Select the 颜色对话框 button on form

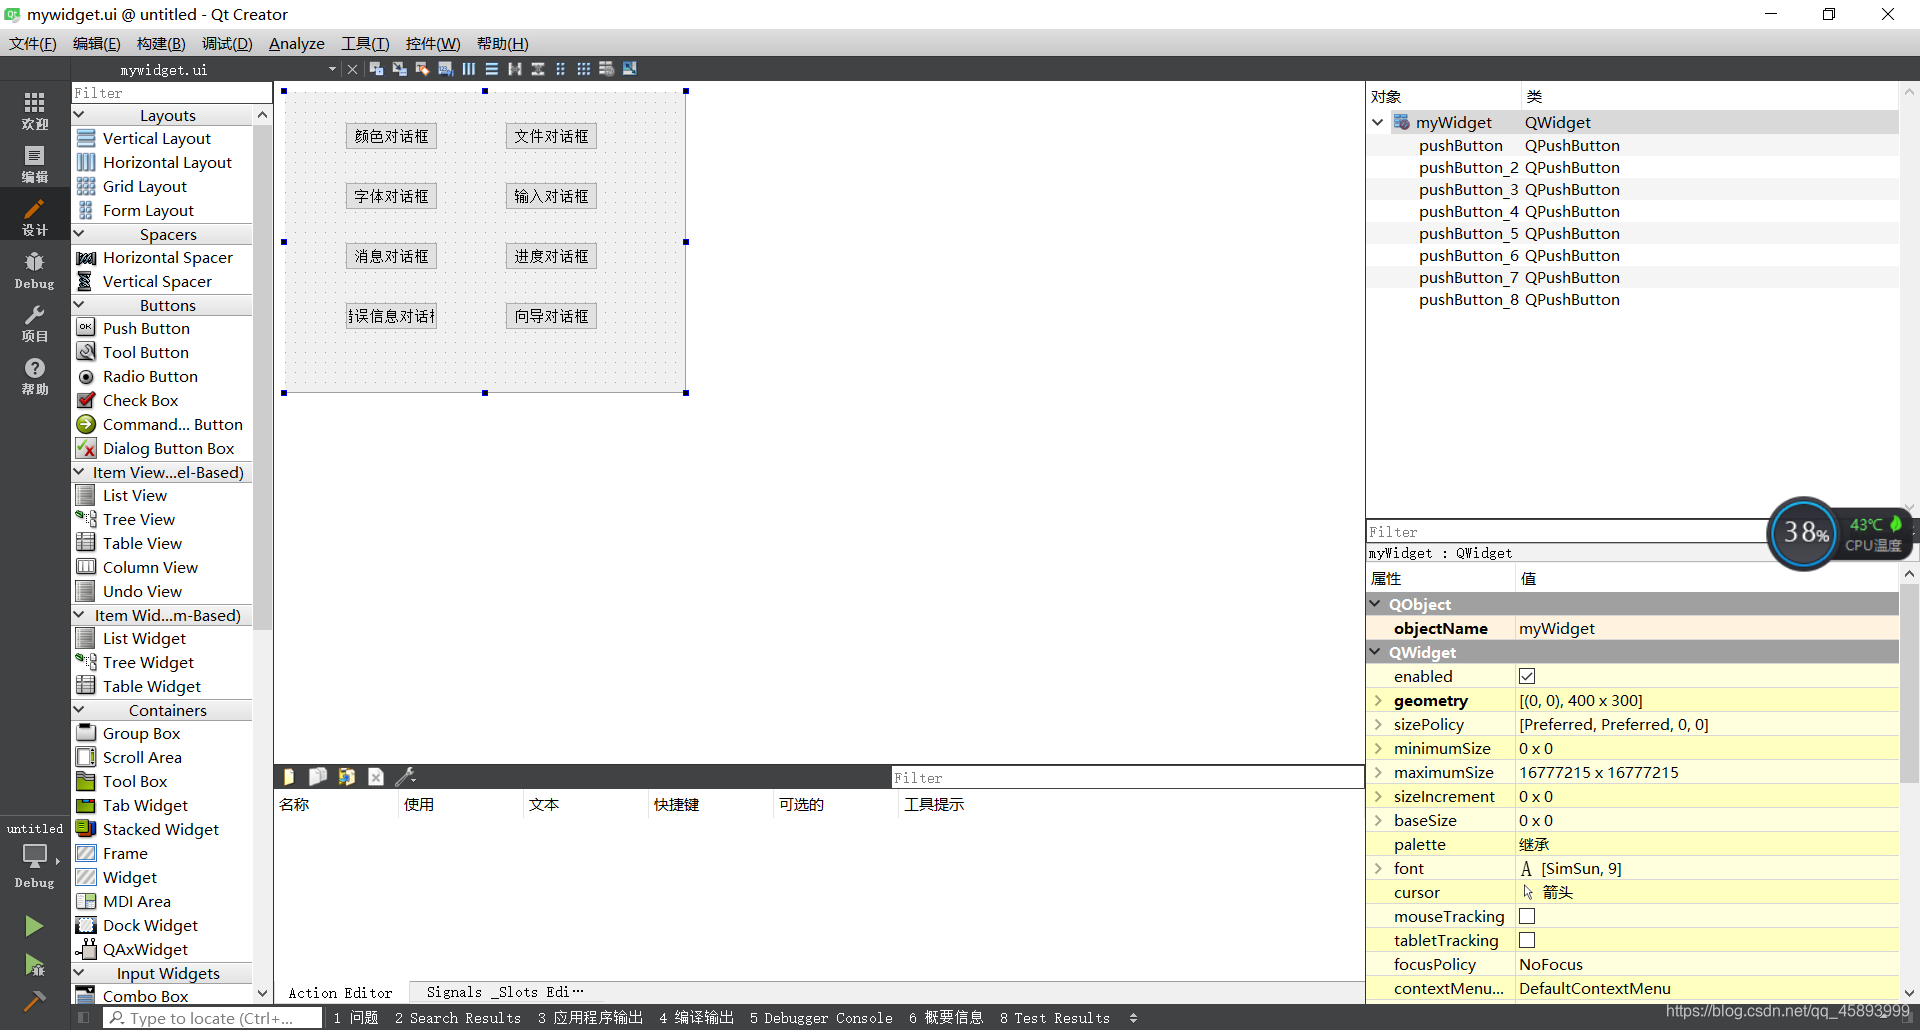pyautogui.click(x=391, y=137)
